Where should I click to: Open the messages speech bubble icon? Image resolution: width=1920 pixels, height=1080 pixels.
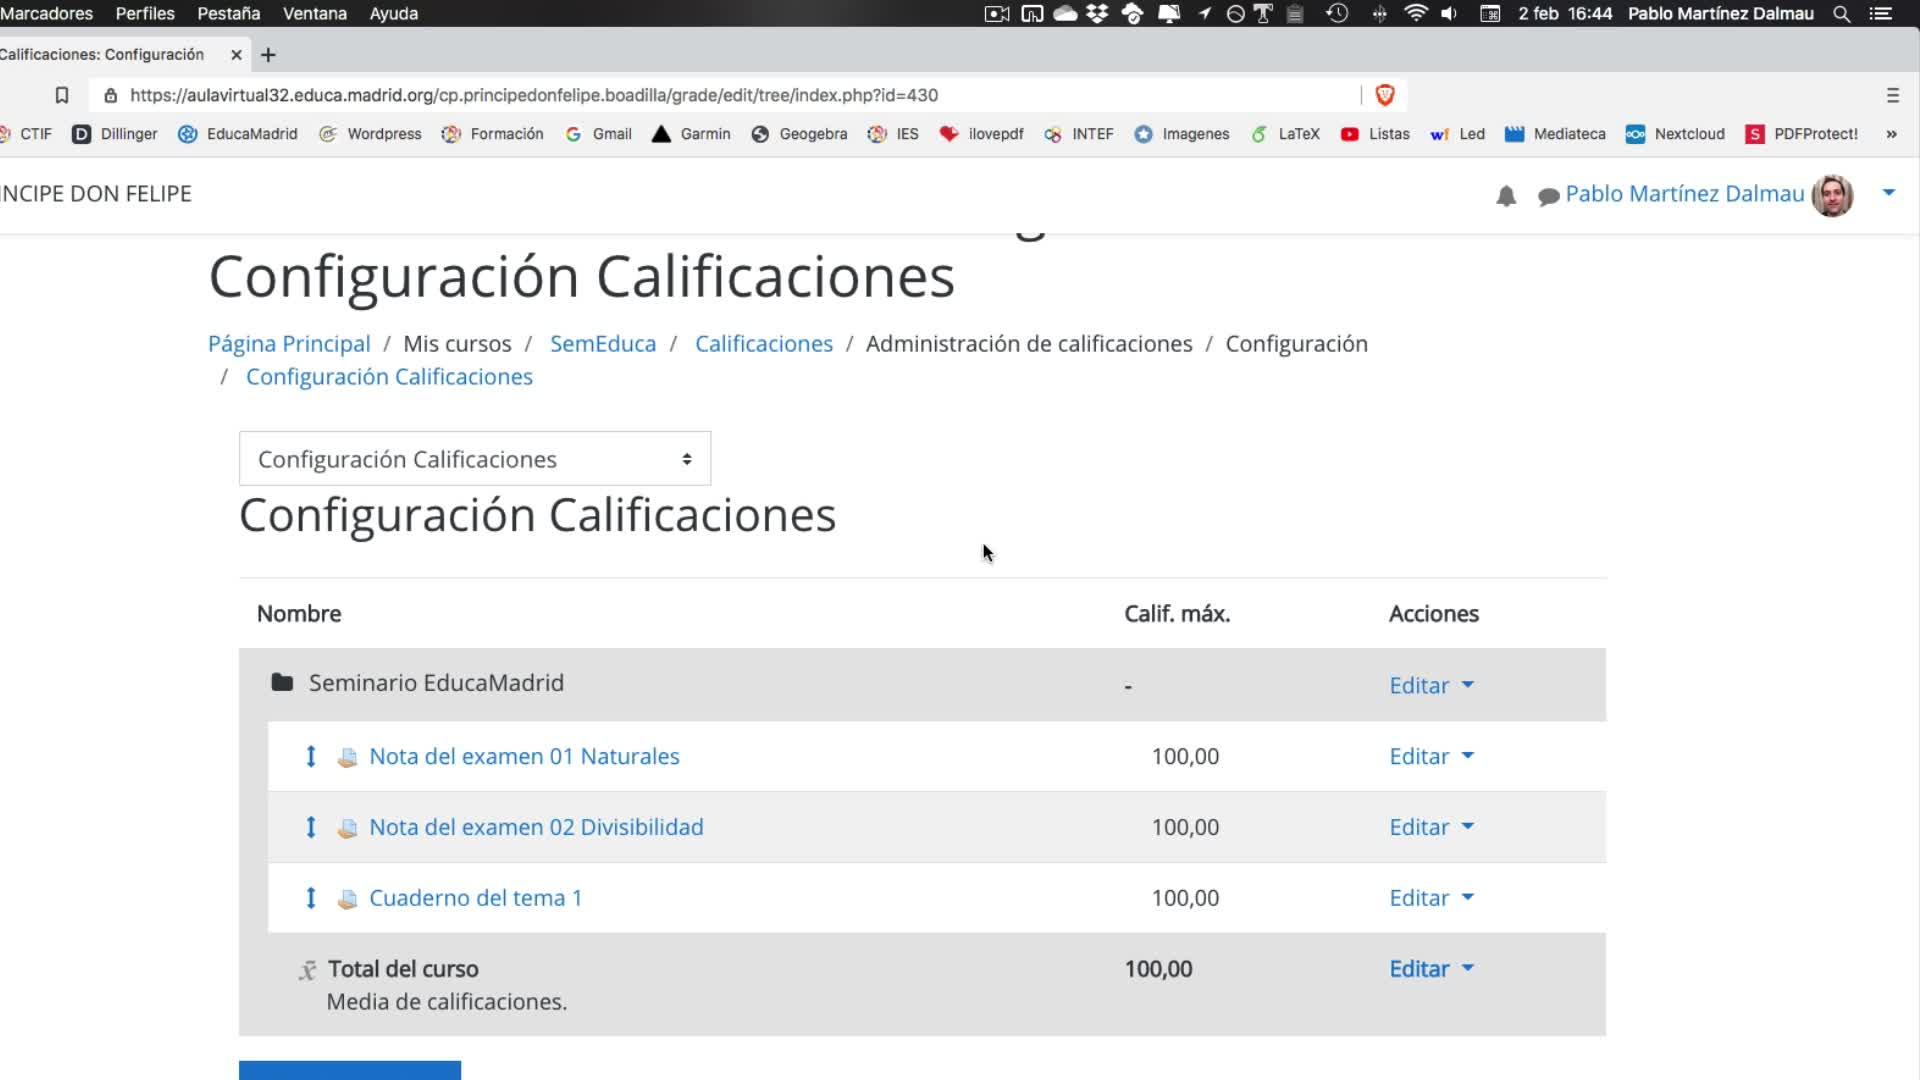(1548, 196)
